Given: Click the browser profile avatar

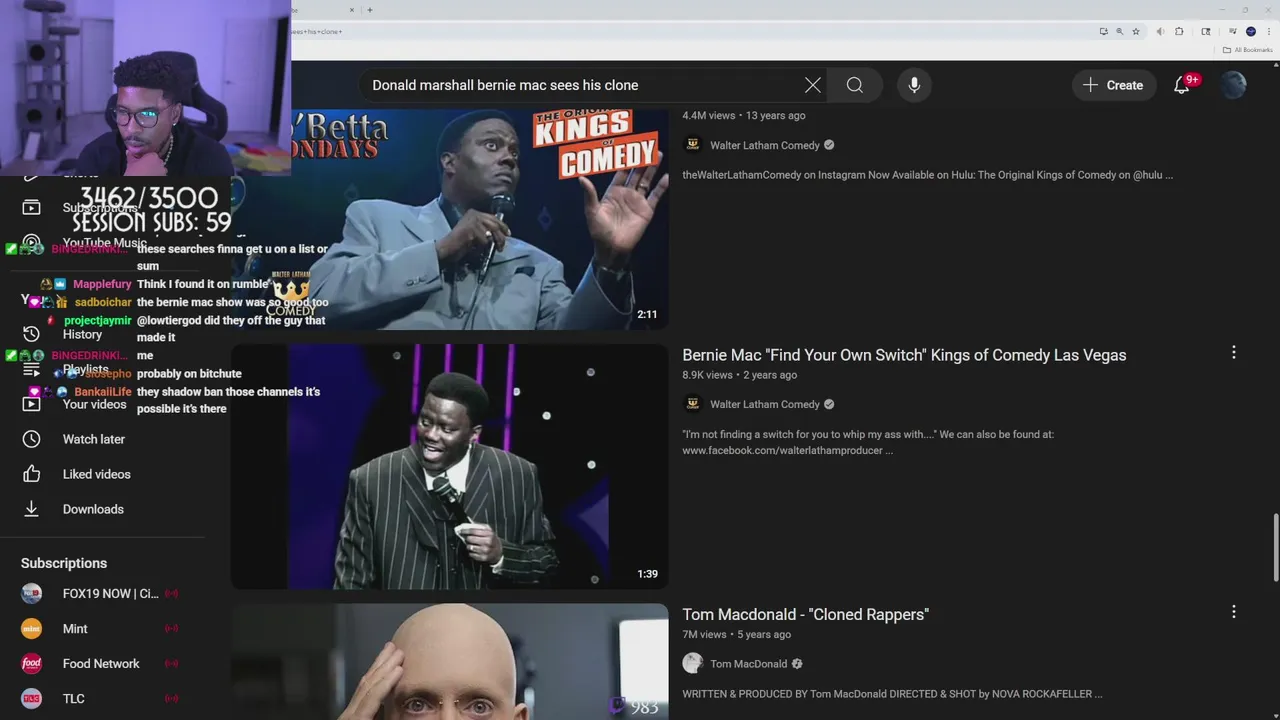Looking at the screenshot, I should click(1251, 31).
